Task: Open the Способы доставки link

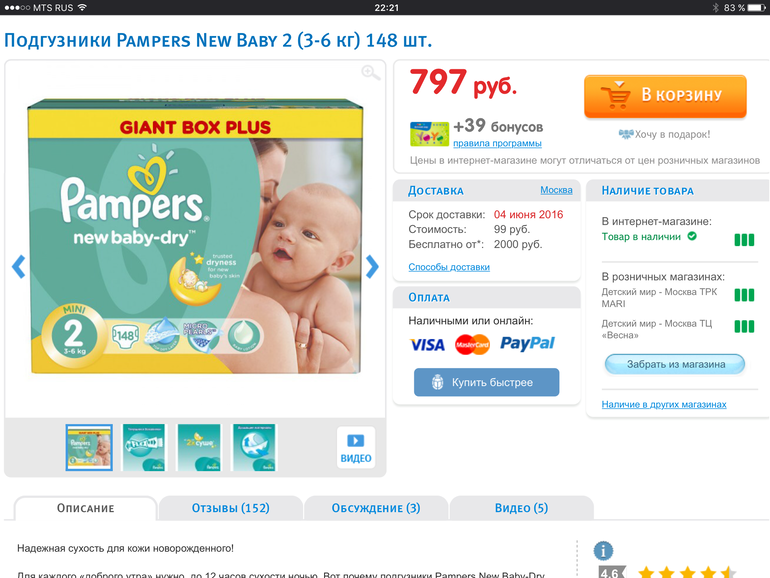Action: 449,267
